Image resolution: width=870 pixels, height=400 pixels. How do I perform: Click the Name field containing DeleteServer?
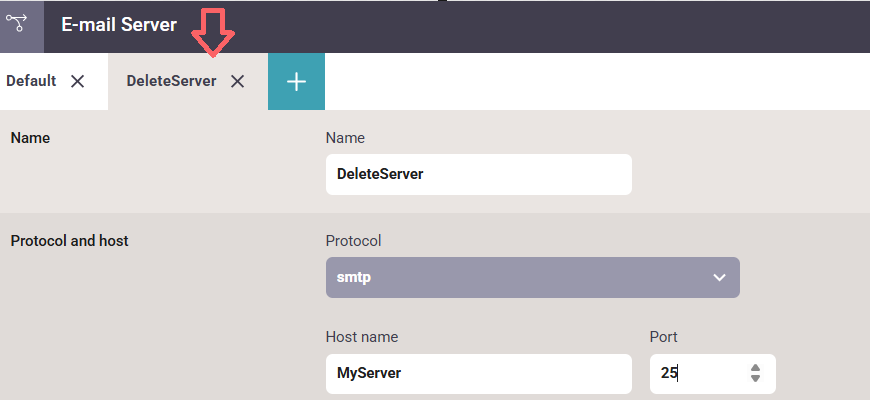point(478,174)
